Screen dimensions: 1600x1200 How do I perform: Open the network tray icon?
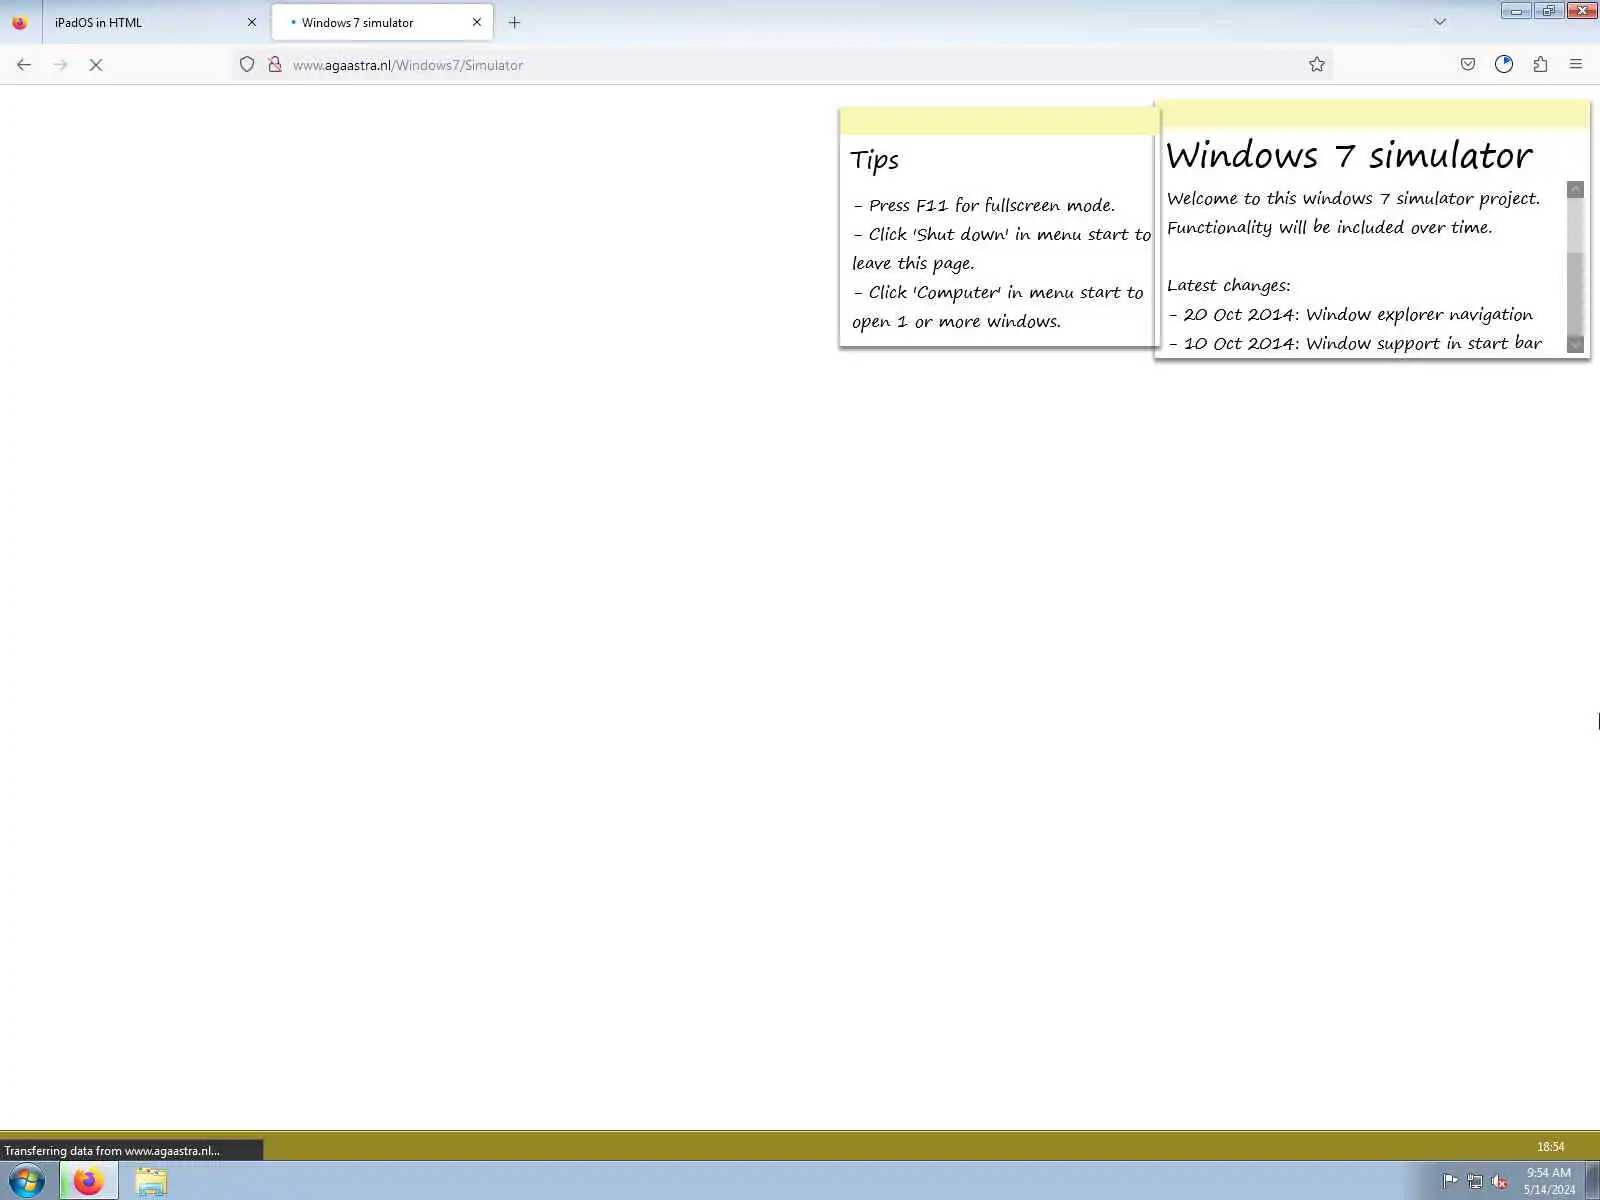click(1475, 1181)
